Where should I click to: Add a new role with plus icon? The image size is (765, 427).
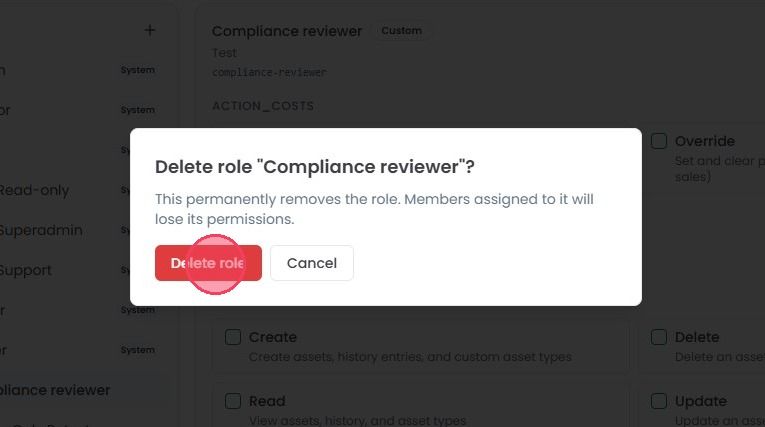(x=150, y=30)
